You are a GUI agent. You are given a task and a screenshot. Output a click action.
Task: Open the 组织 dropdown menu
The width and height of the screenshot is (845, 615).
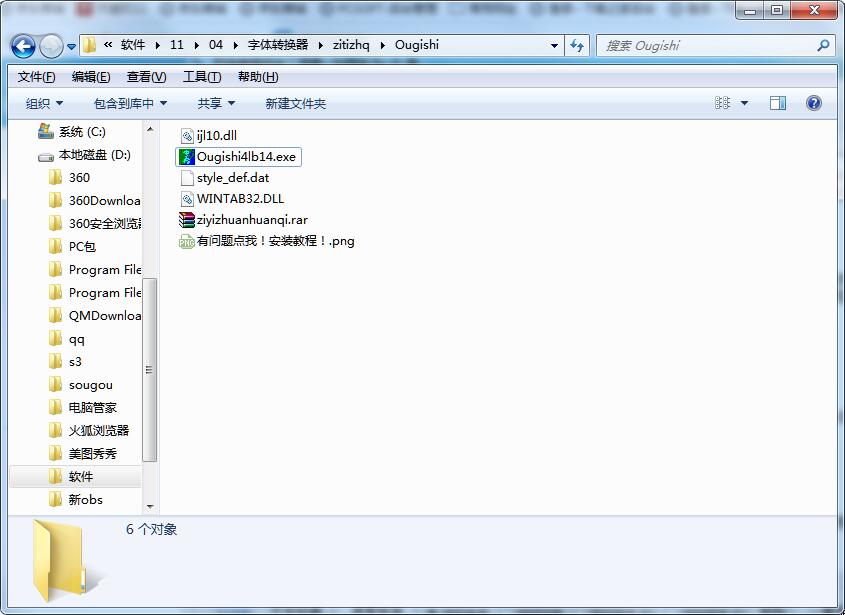point(44,103)
